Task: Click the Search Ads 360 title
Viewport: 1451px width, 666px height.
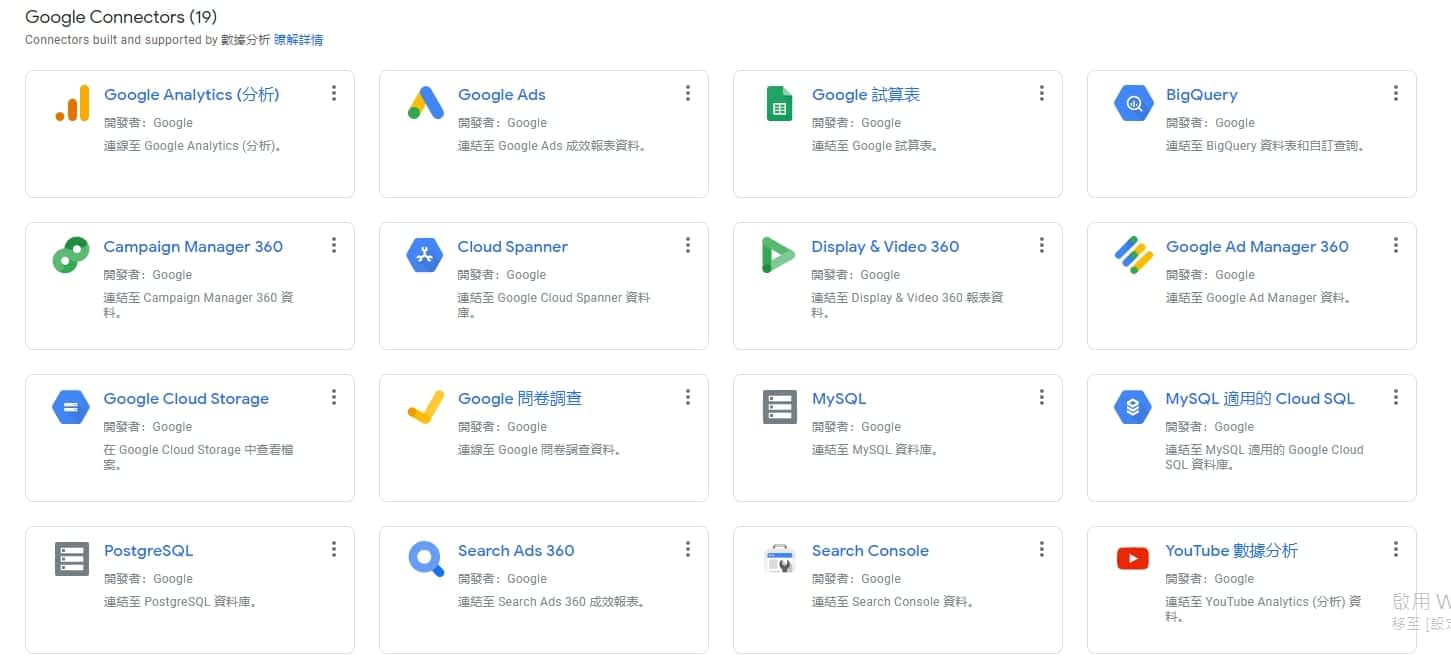Action: coord(516,551)
